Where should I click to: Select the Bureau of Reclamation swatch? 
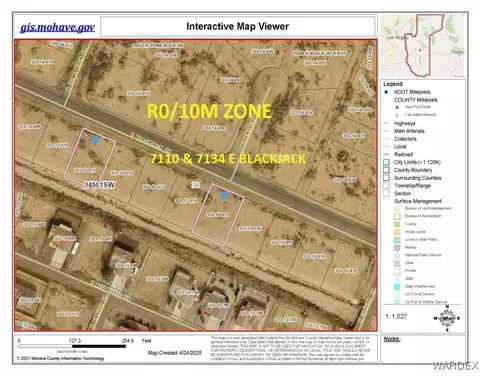coord(397,216)
